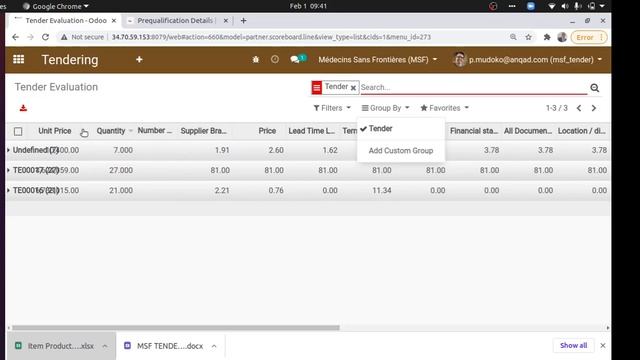640x360 pixels.
Task: Open Item Product xlsx download options arrow
Action: (105, 346)
